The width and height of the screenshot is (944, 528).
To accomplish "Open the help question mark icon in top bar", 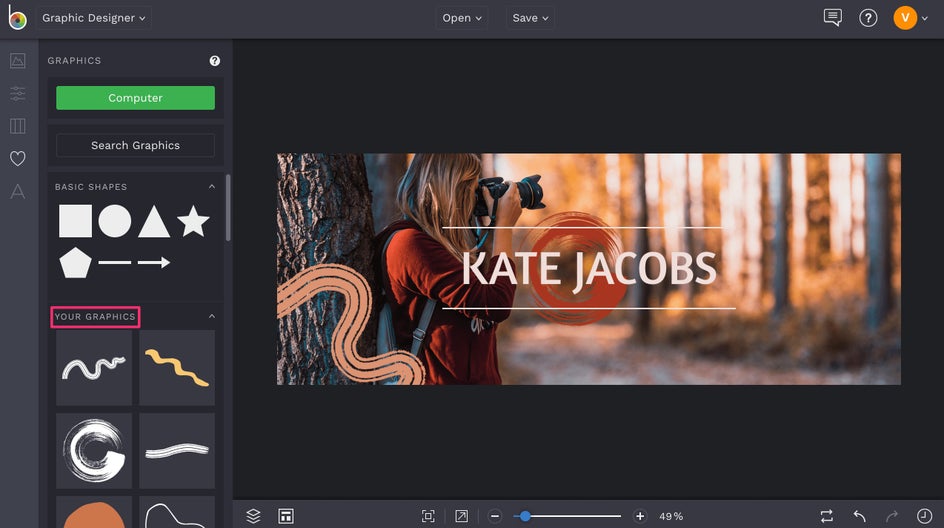I will click(868, 18).
